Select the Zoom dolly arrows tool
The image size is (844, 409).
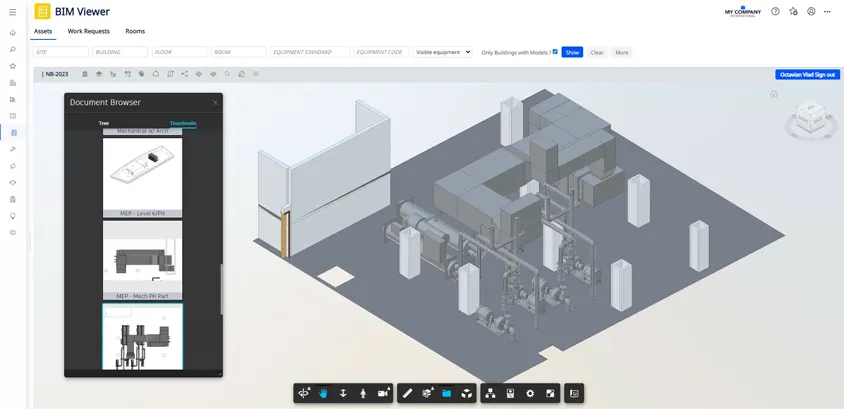[343, 393]
